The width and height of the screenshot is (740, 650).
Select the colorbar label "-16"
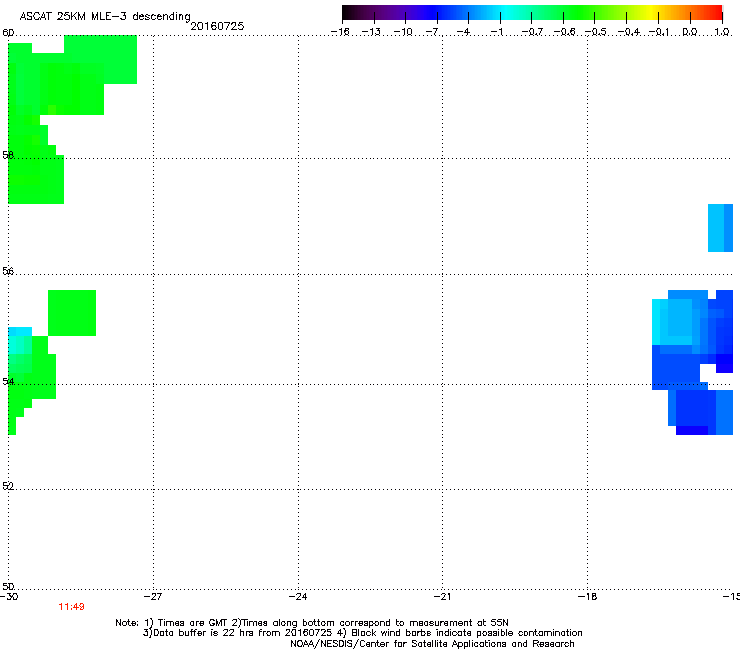pyautogui.click(x=340, y=32)
